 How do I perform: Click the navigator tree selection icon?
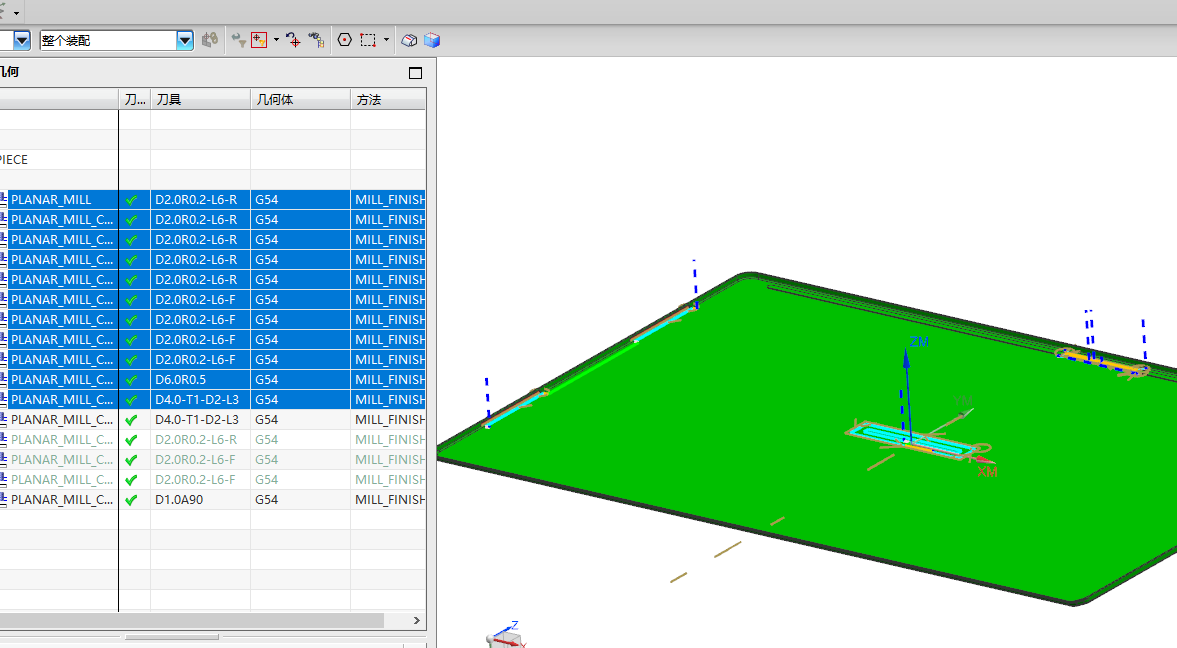[316, 41]
